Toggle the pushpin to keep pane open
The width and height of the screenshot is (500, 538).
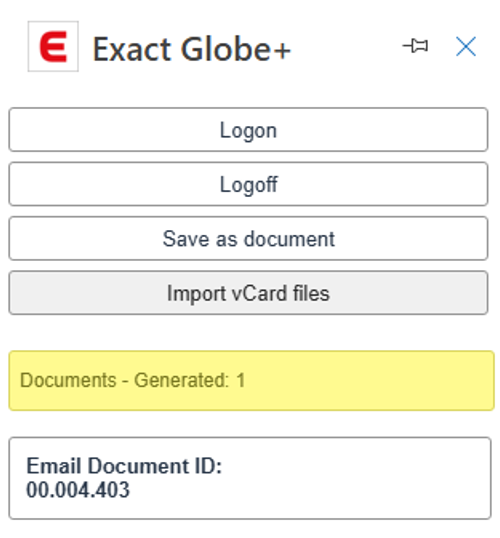(415, 46)
